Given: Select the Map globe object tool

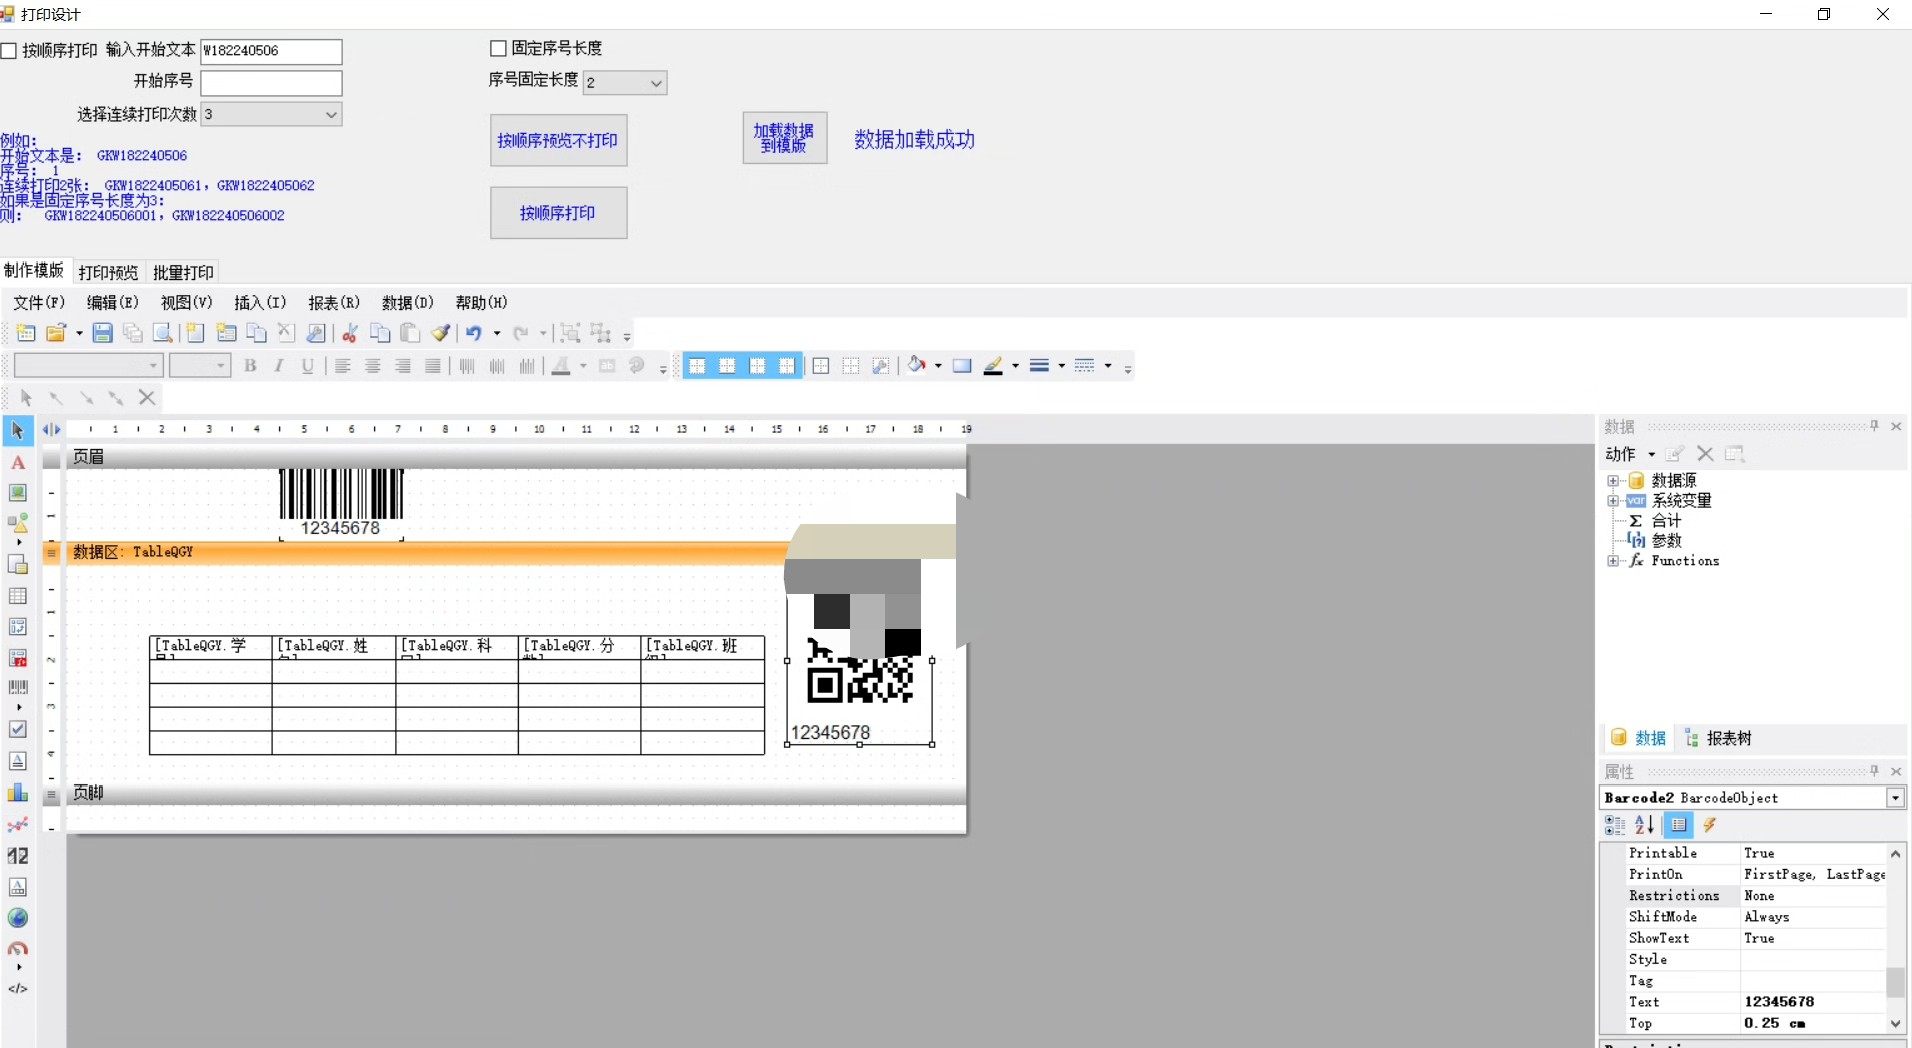Looking at the screenshot, I should point(18,918).
